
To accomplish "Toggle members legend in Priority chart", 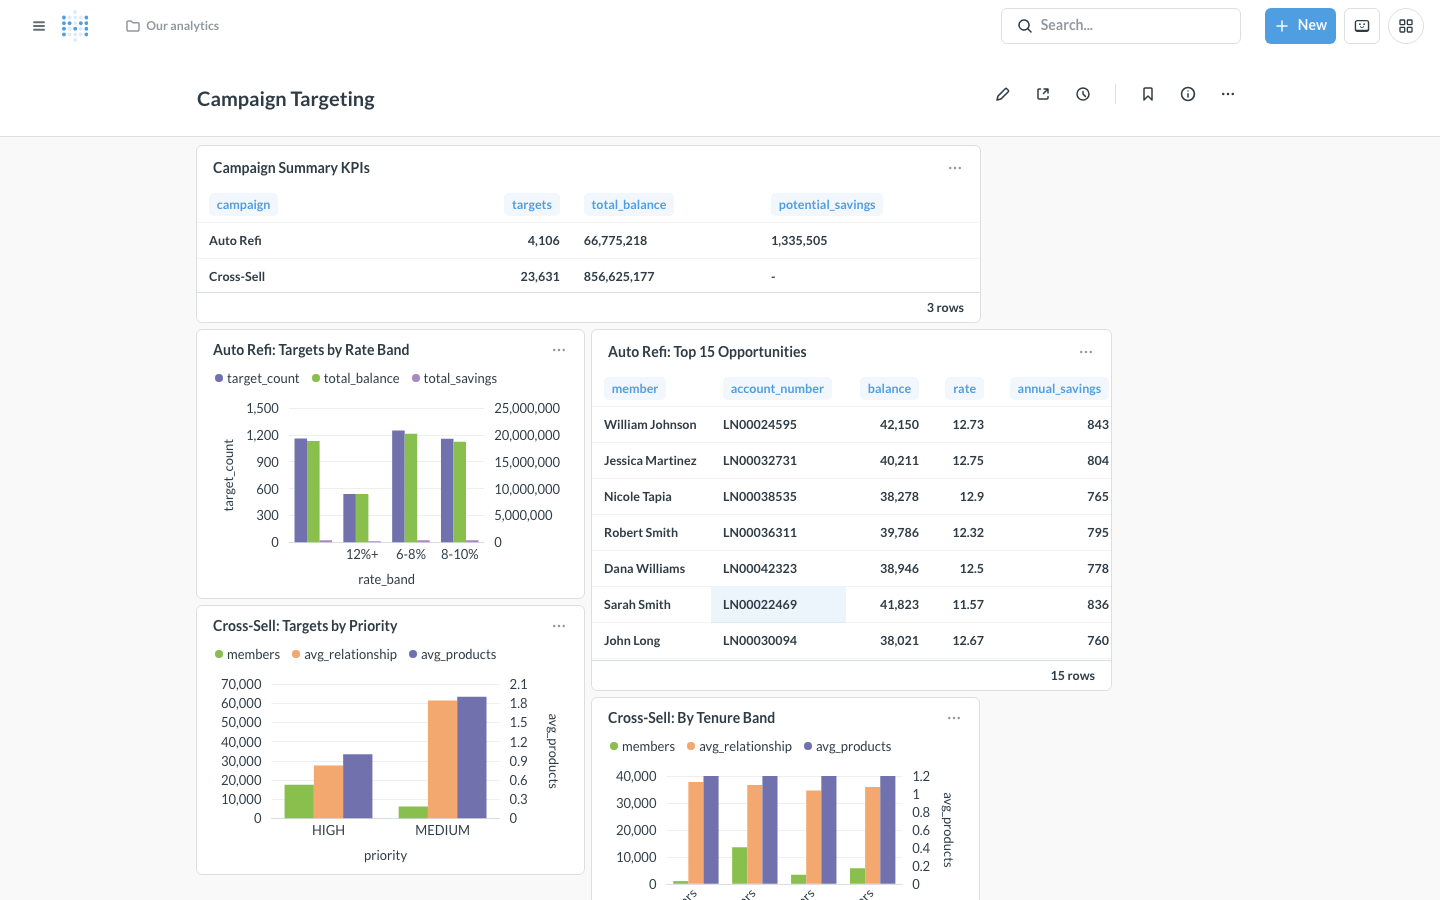I will coord(247,654).
